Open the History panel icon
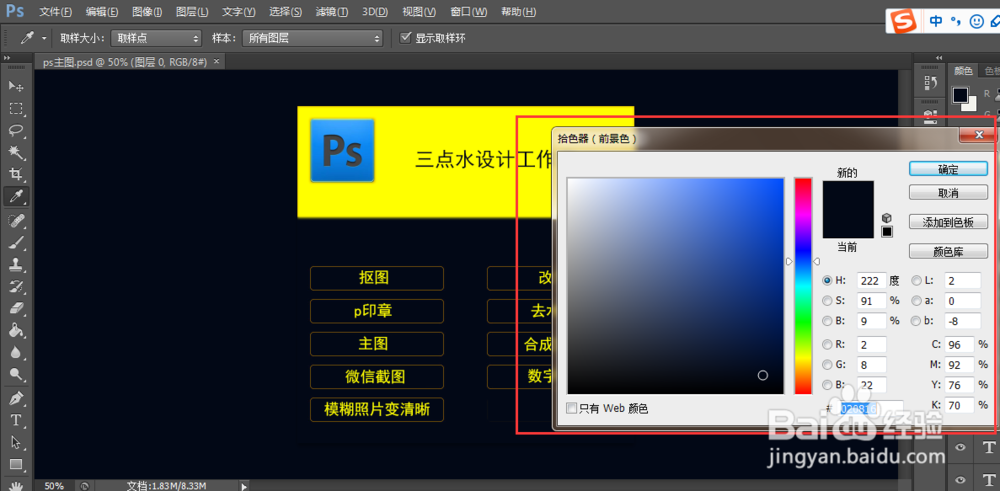Screen dimensions: 1000x491 [930, 82]
